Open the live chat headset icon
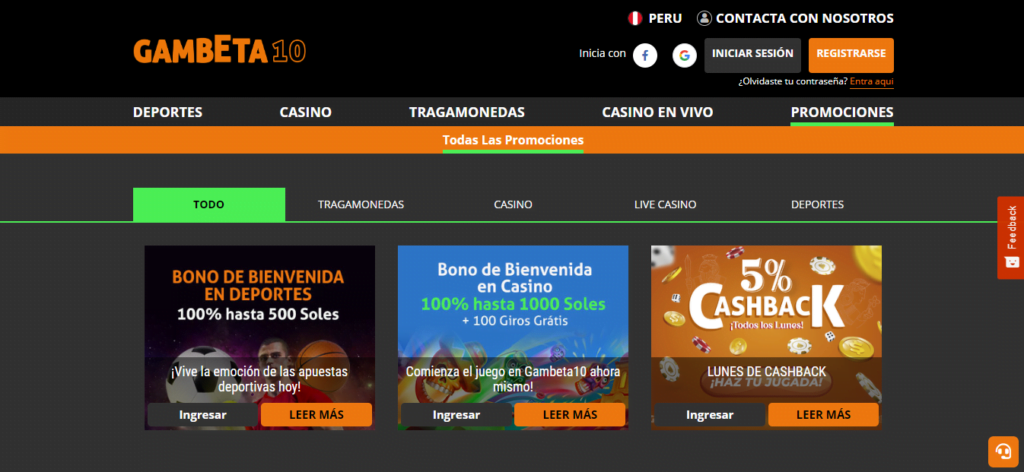The width and height of the screenshot is (1024, 472). coord(1002,450)
